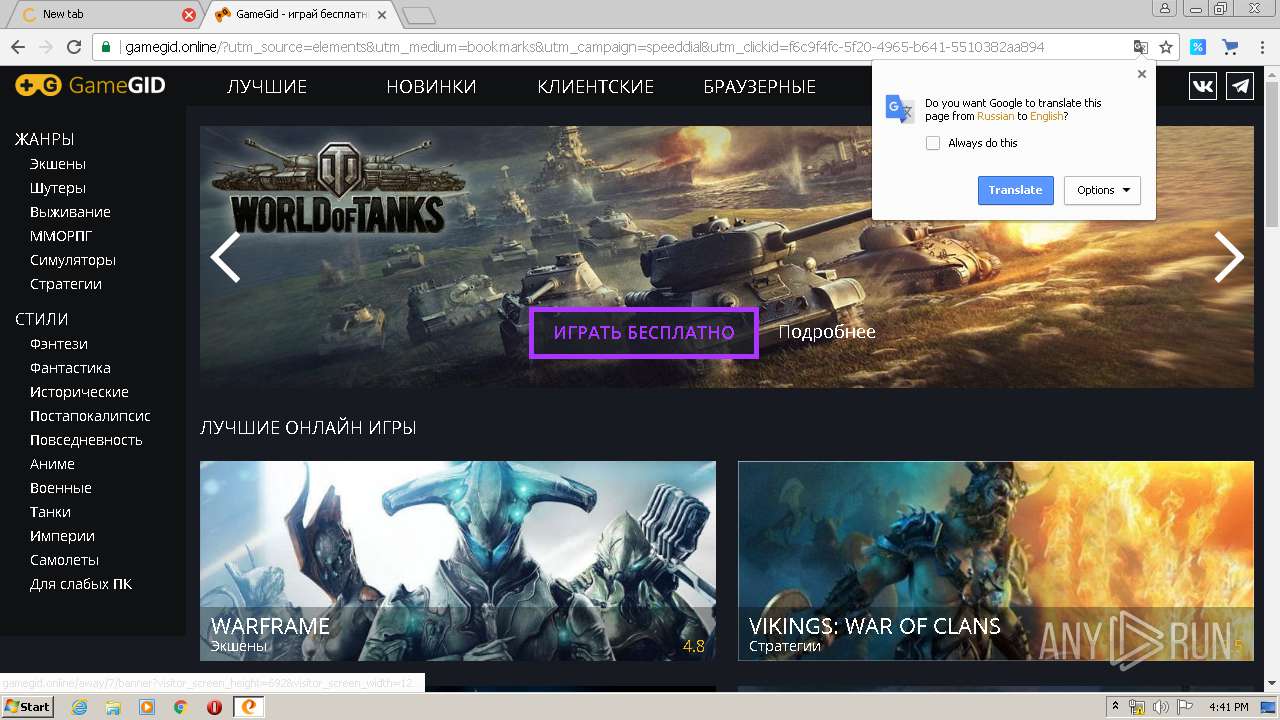Select the Исторические style
The image size is (1280, 720).
(x=79, y=392)
